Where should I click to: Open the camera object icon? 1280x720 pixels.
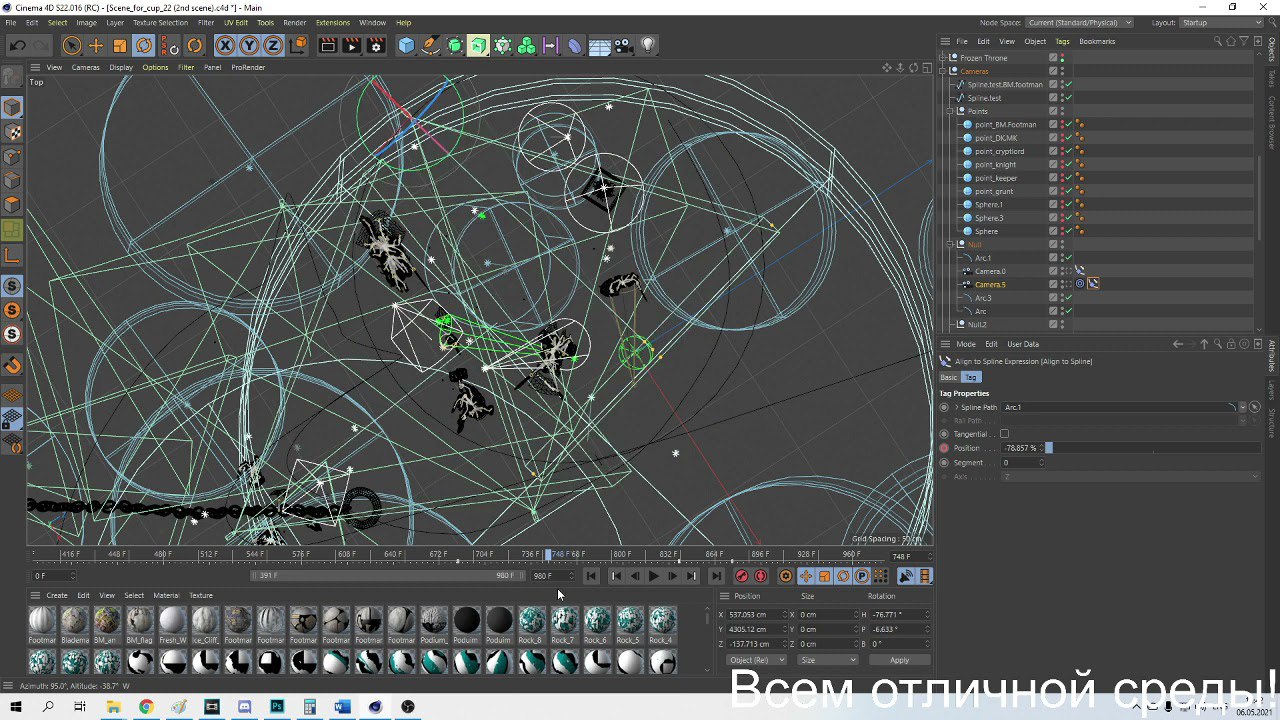pyautogui.click(x=623, y=45)
